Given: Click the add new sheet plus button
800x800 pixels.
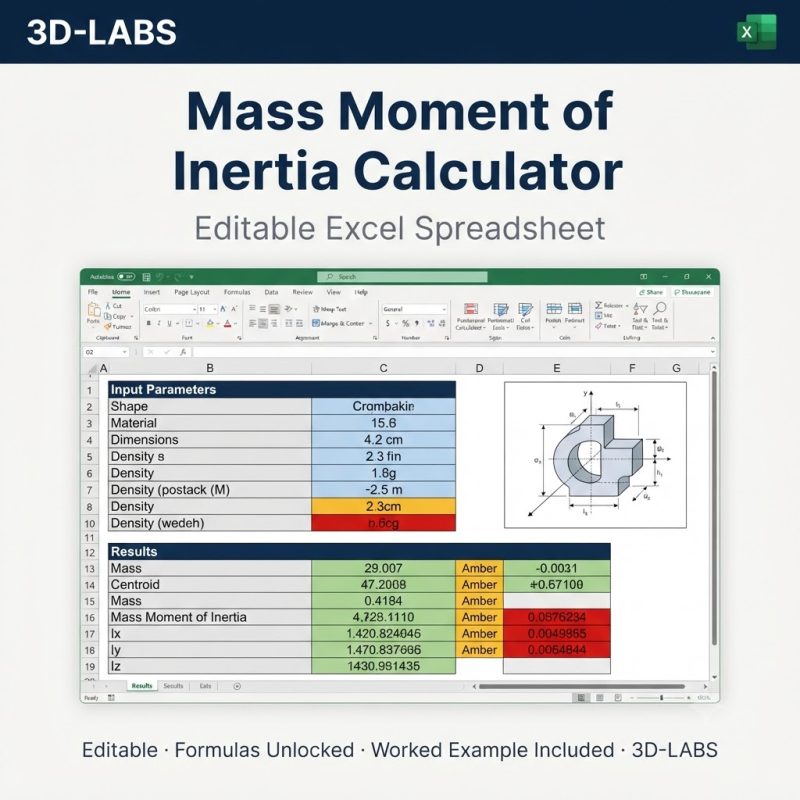Looking at the screenshot, I should click(237, 686).
